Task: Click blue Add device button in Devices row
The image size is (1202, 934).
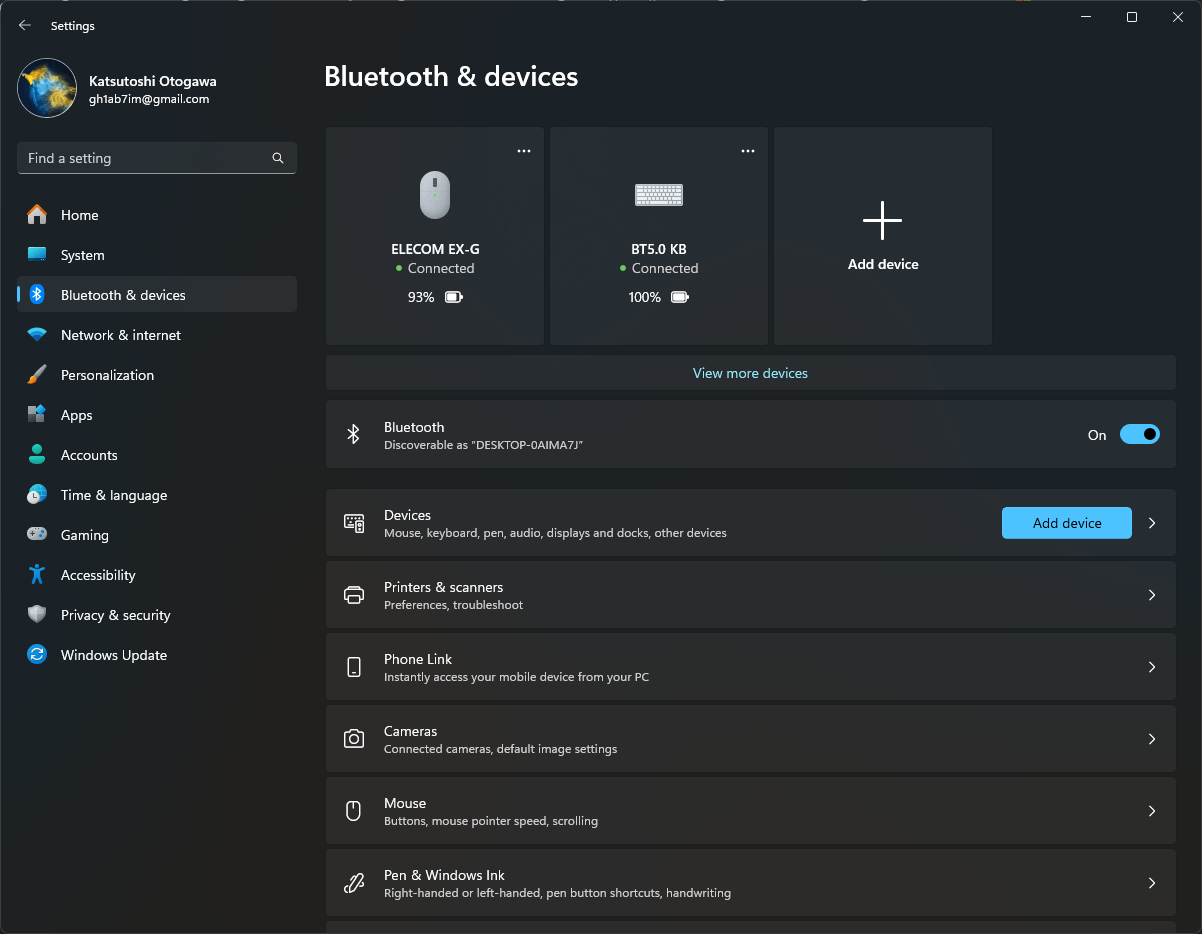Action: [1067, 523]
